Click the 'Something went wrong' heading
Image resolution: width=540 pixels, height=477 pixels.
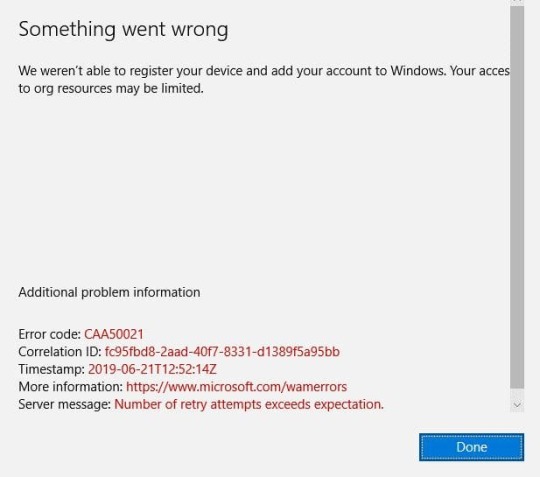[x=123, y=30]
